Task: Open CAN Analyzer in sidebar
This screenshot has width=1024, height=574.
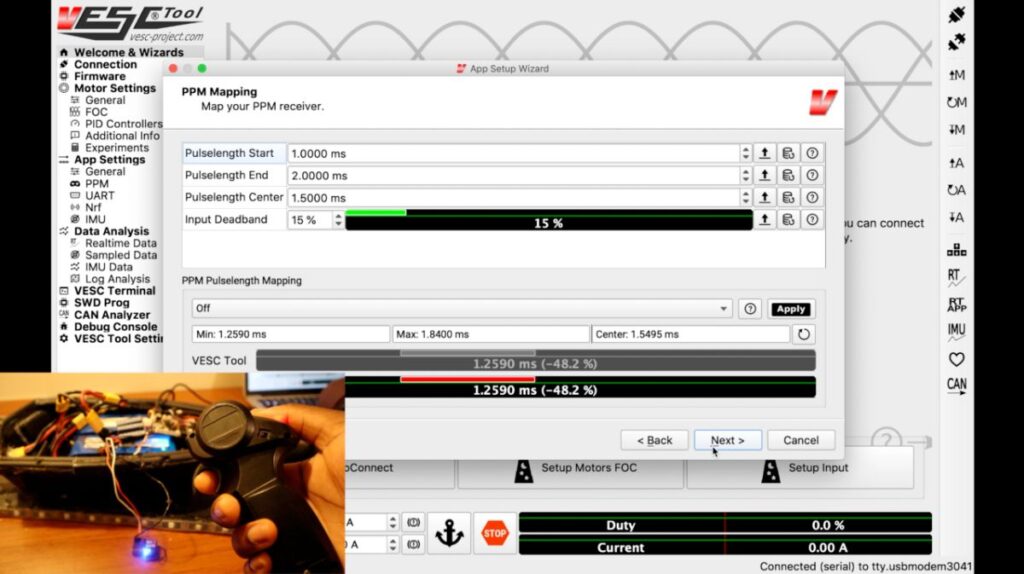Action: 112,315
